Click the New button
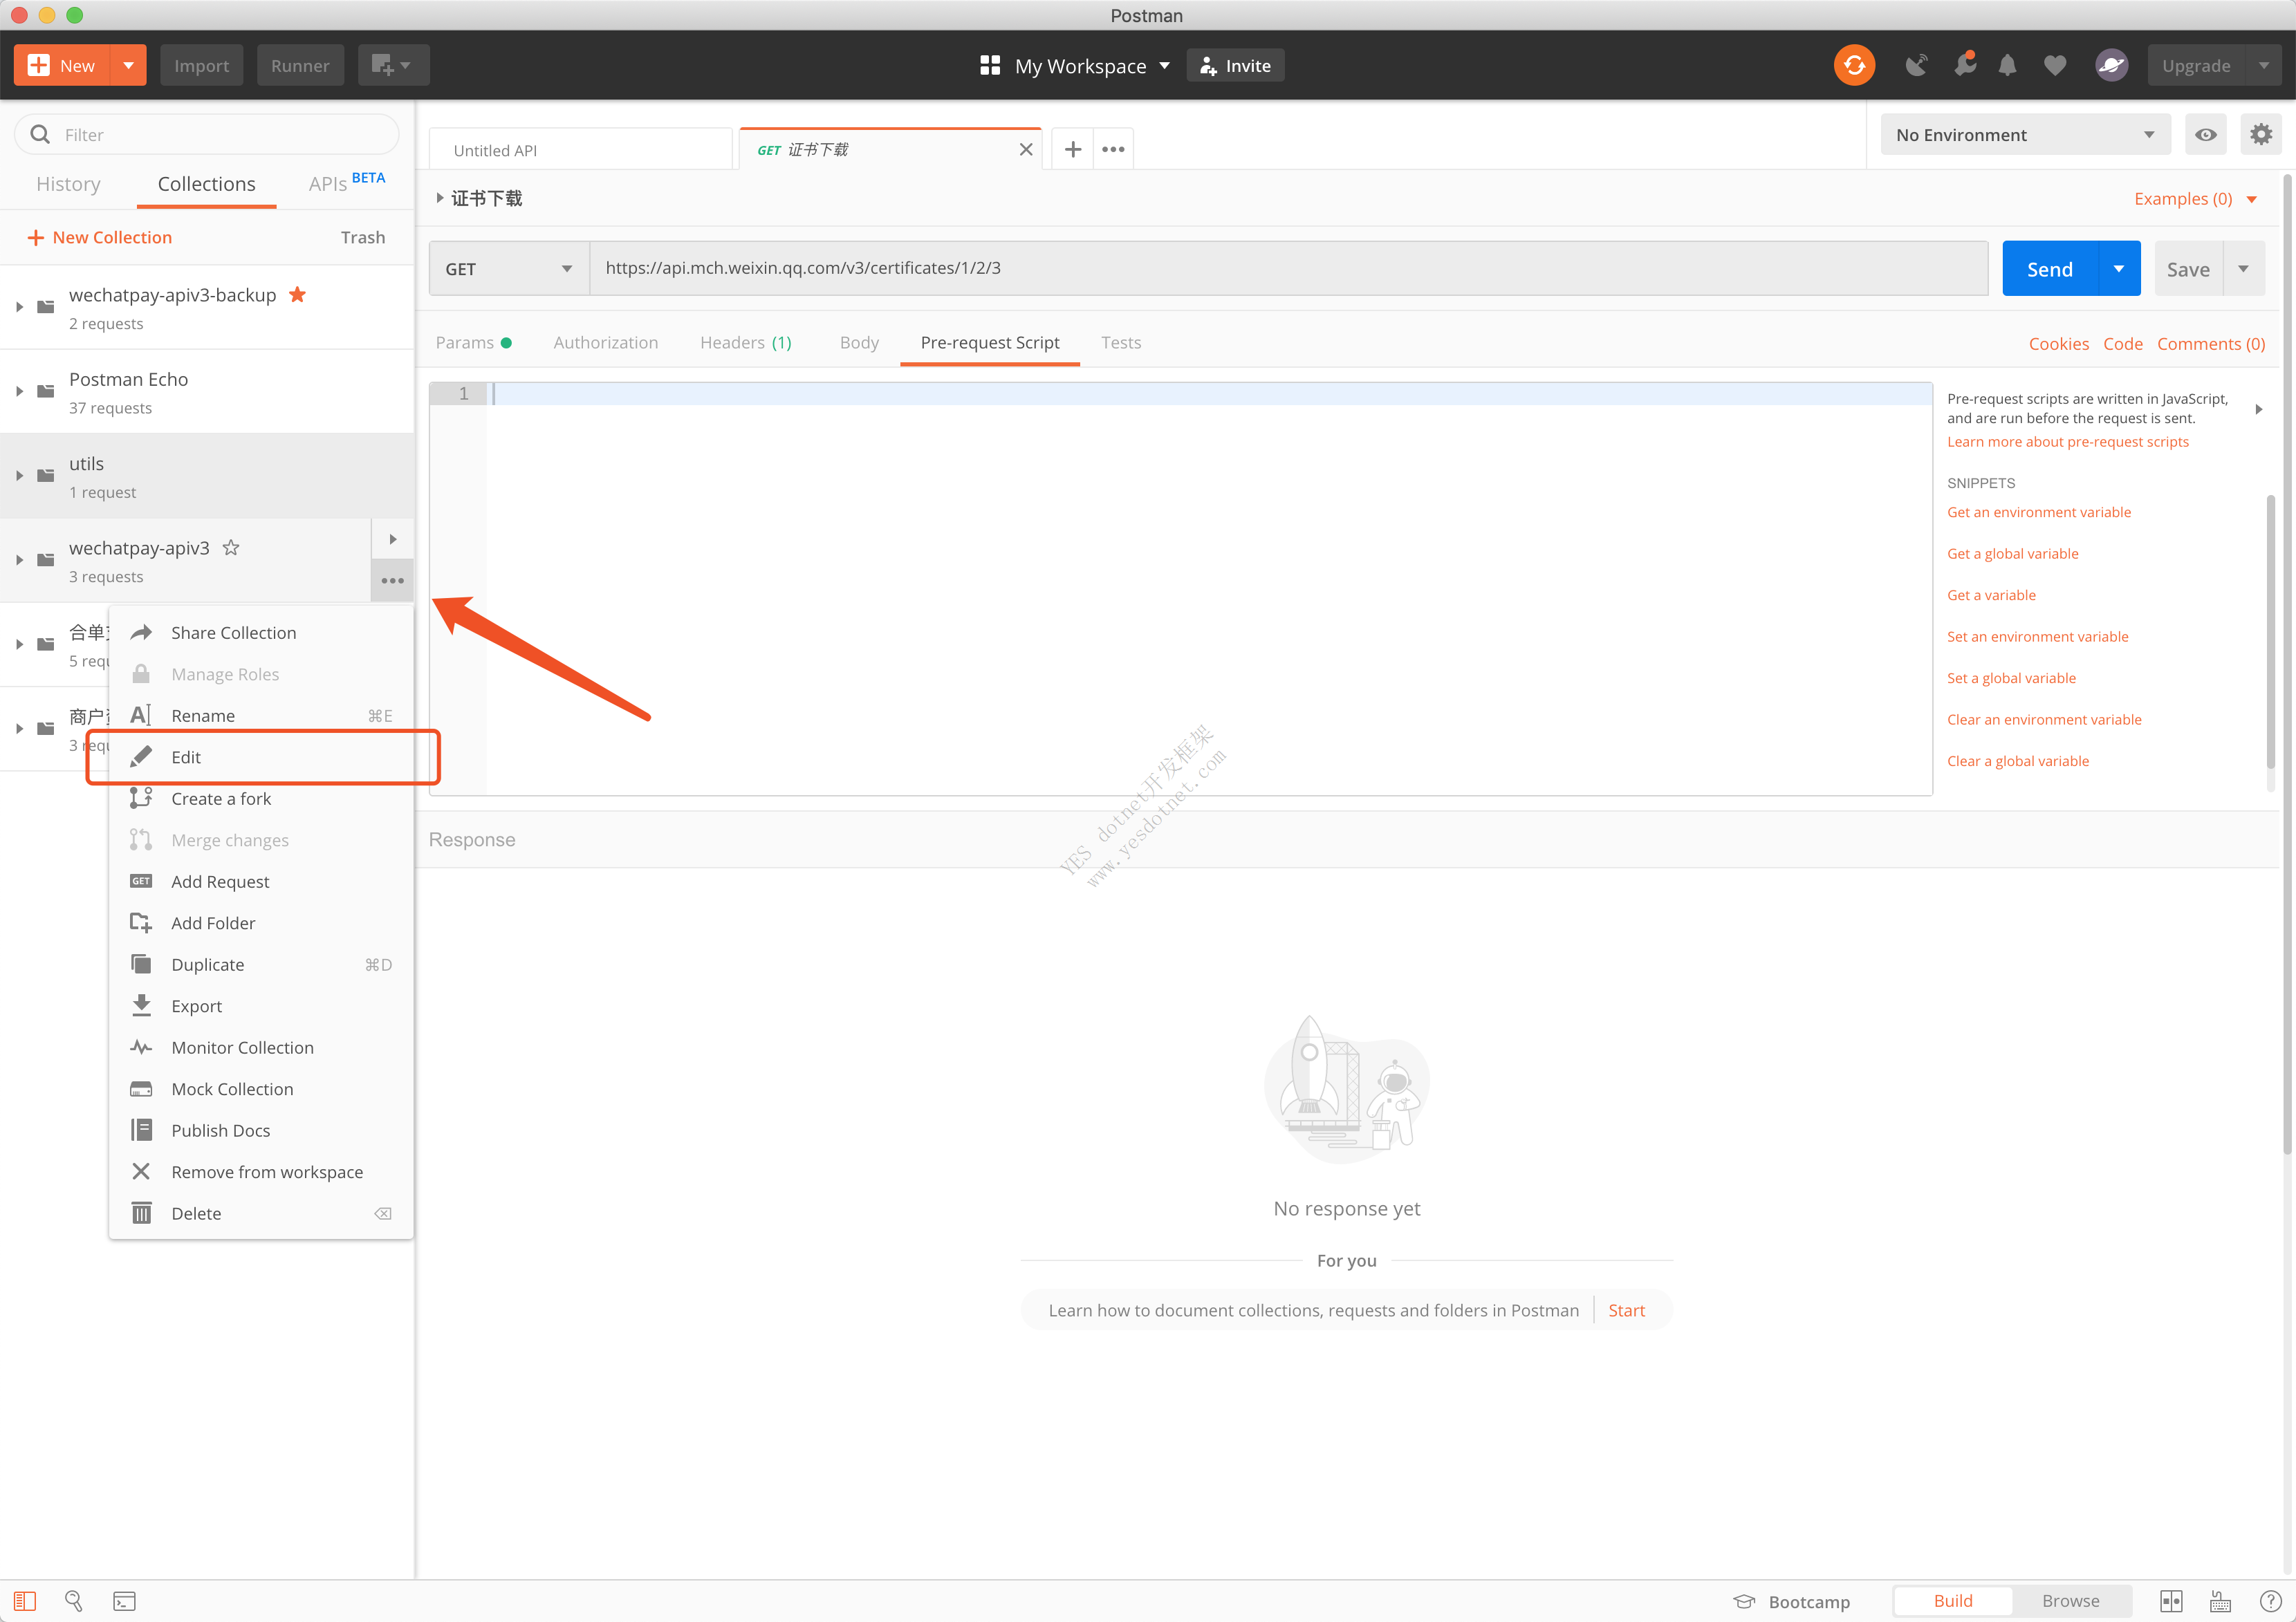 (x=62, y=65)
